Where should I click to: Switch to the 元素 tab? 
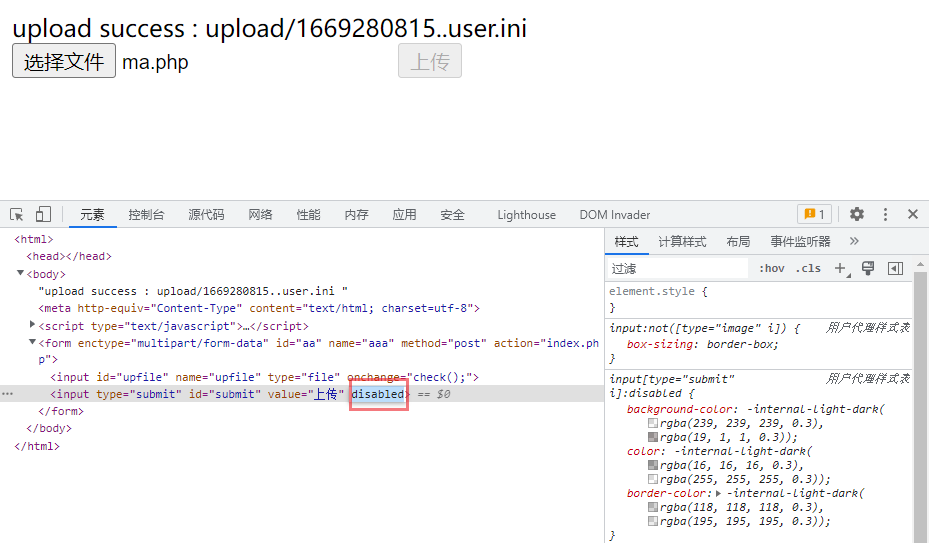click(92, 215)
